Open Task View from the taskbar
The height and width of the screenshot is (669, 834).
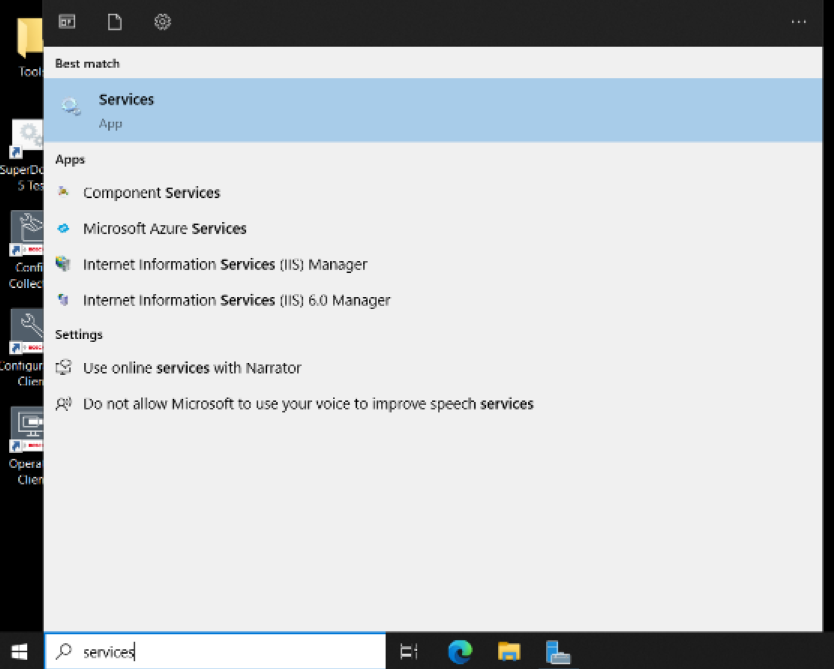pyautogui.click(x=409, y=652)
